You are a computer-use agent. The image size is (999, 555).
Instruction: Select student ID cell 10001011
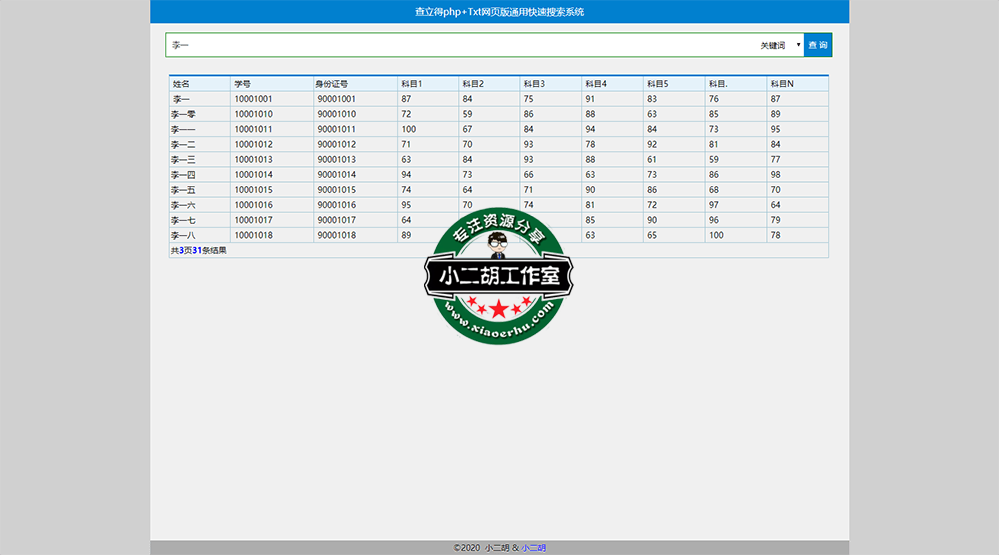coord(253,129)
